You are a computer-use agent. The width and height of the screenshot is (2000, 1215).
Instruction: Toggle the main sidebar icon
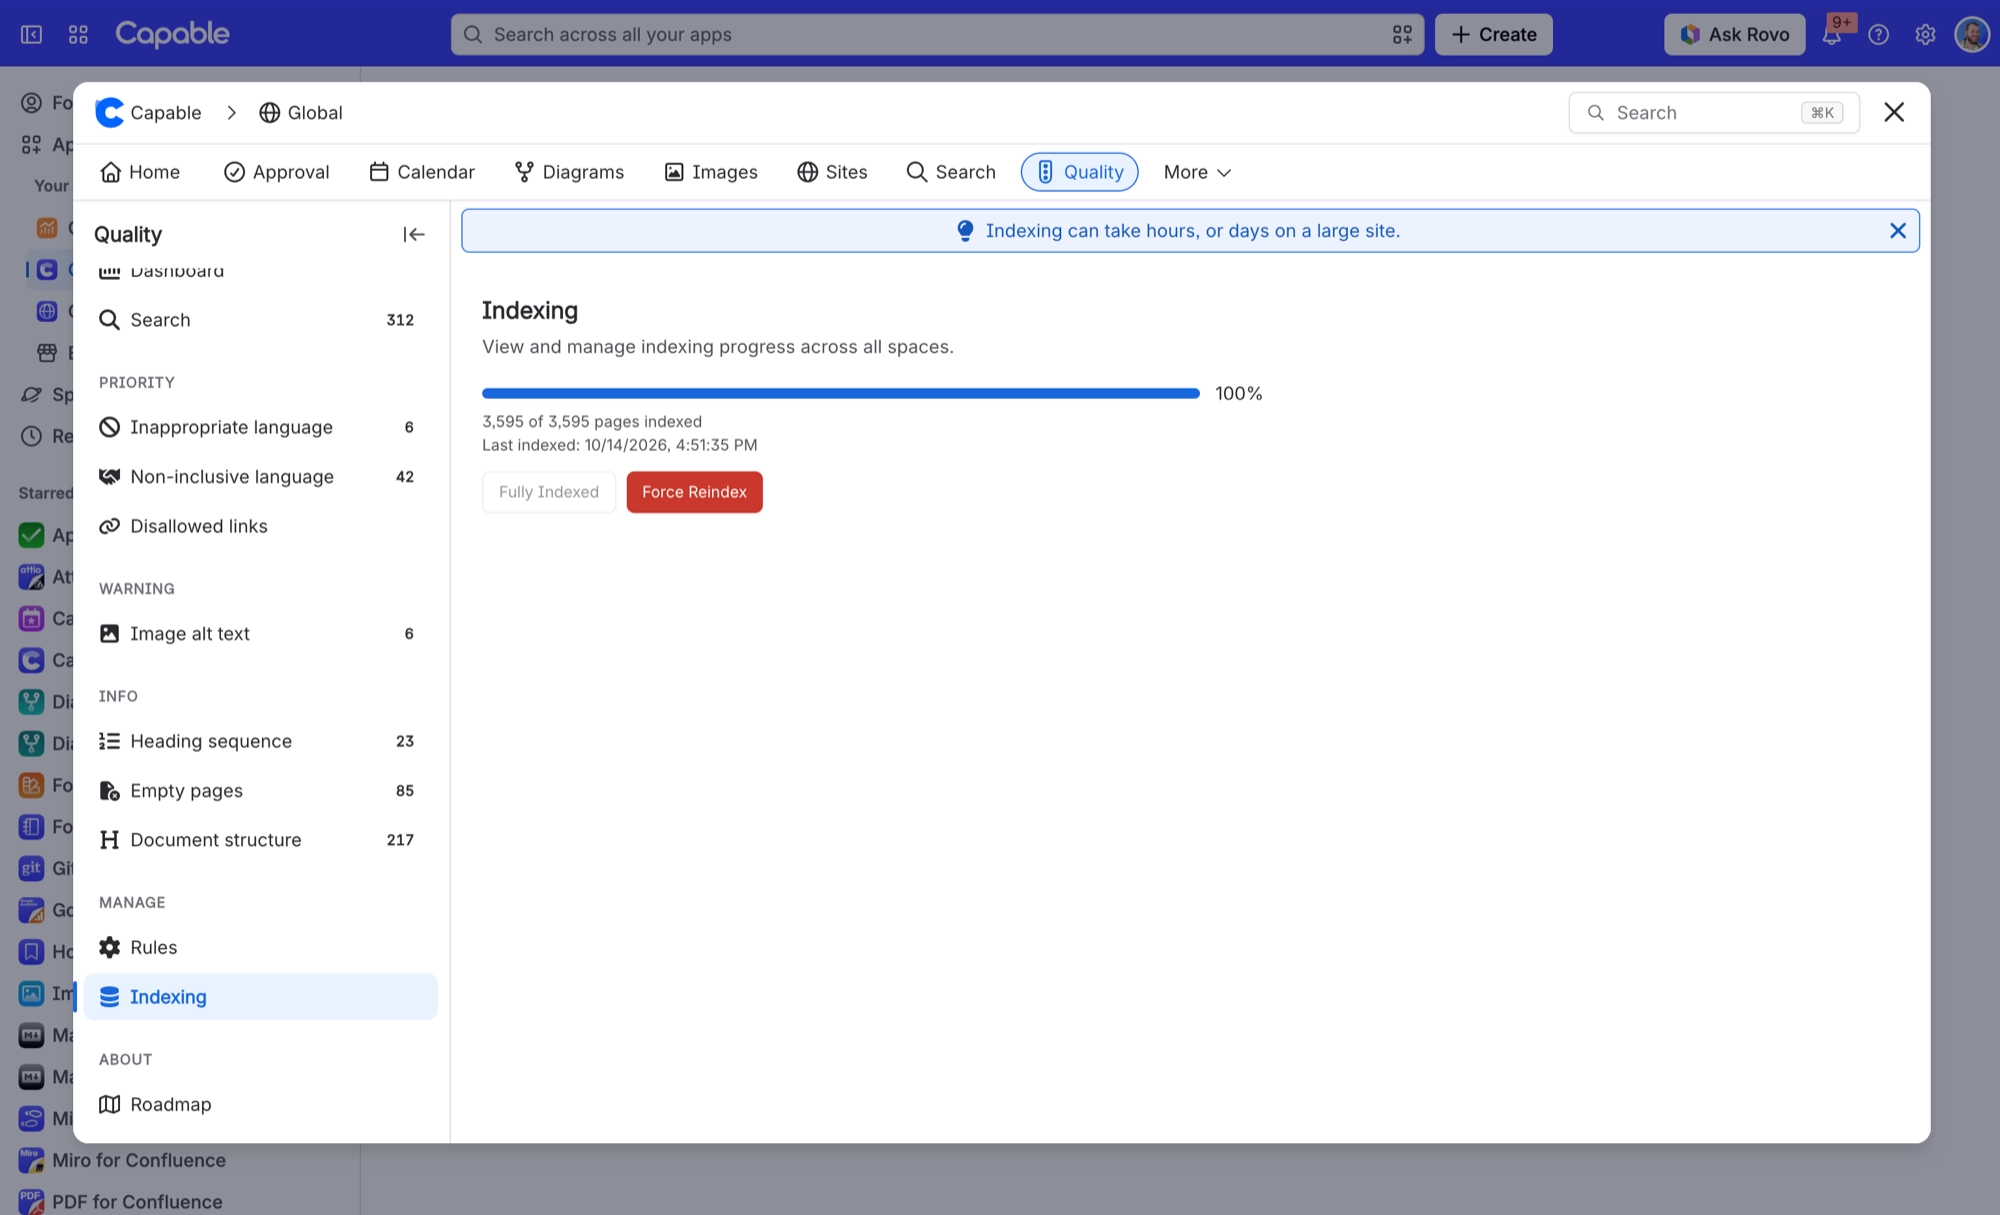click(31, 35)
